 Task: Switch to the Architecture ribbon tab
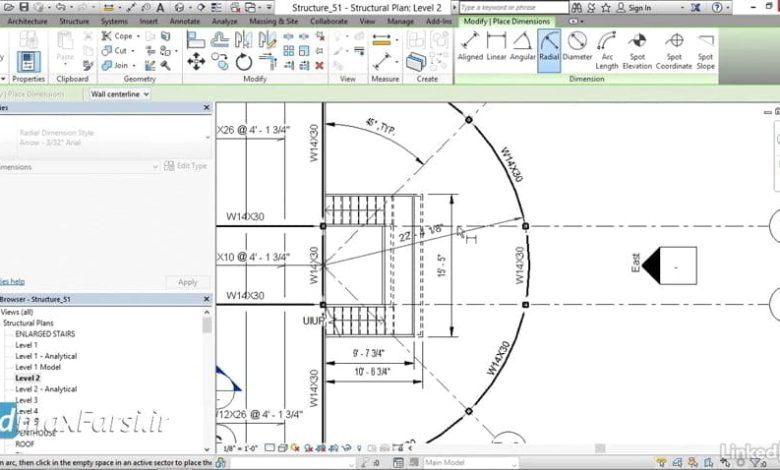coord(27,21)
